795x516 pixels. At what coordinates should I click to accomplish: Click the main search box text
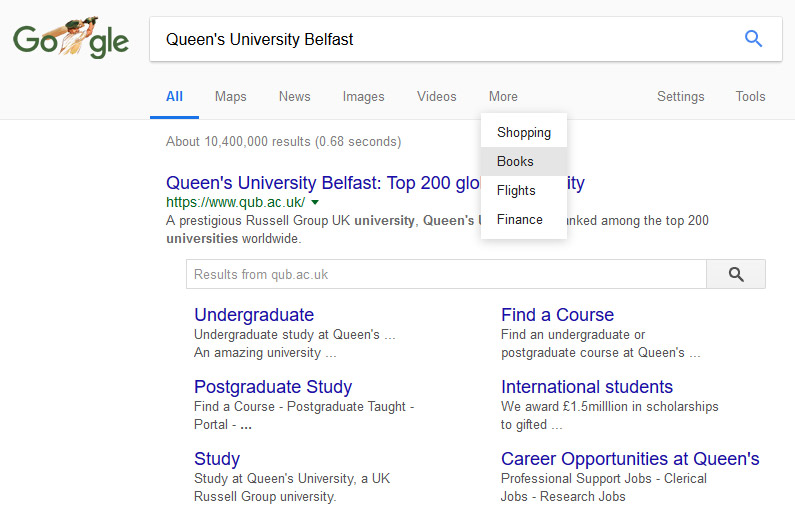[x=259, y=39]
